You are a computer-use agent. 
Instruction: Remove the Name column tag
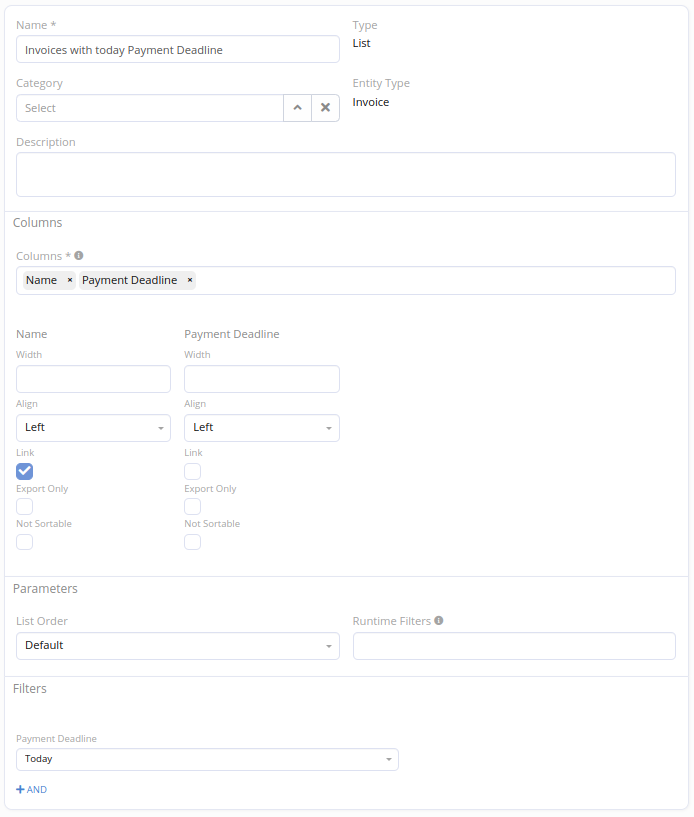click(70, 280)
